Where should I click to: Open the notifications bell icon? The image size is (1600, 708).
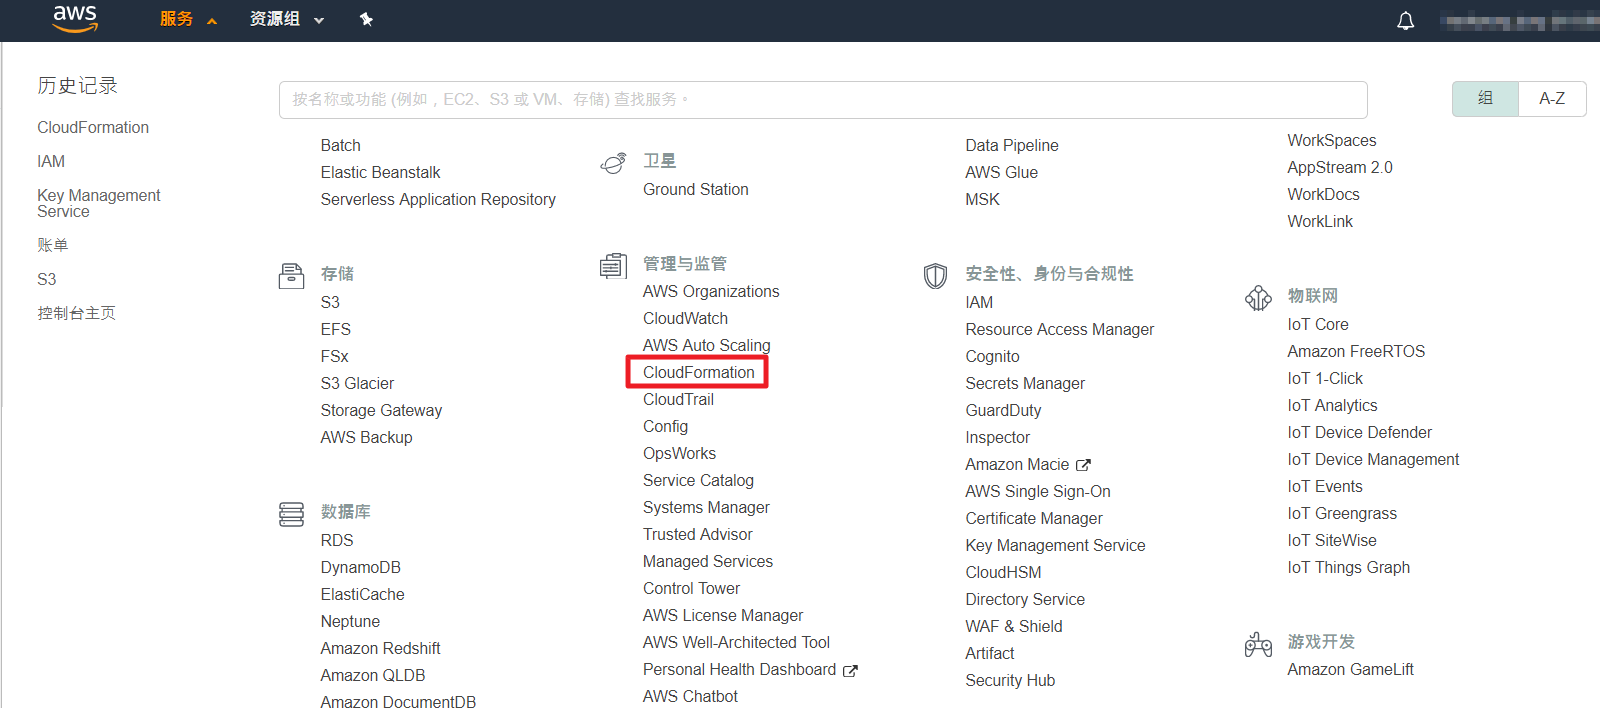(1405, 20)
